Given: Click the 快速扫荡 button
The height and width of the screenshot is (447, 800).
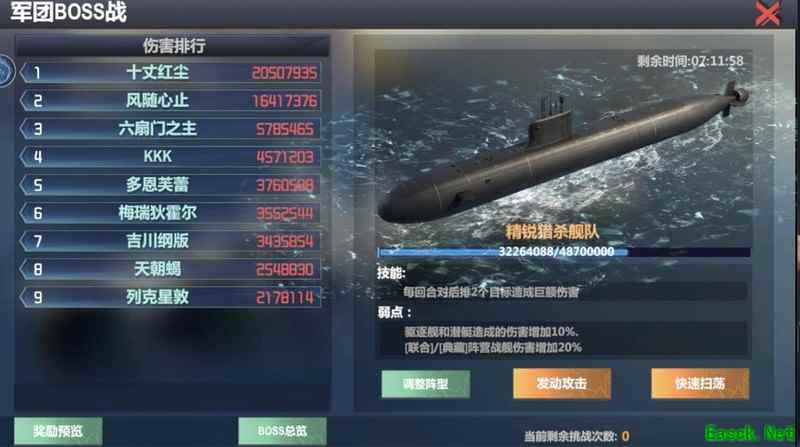Looking at the screenshot, I should (700, 383).
